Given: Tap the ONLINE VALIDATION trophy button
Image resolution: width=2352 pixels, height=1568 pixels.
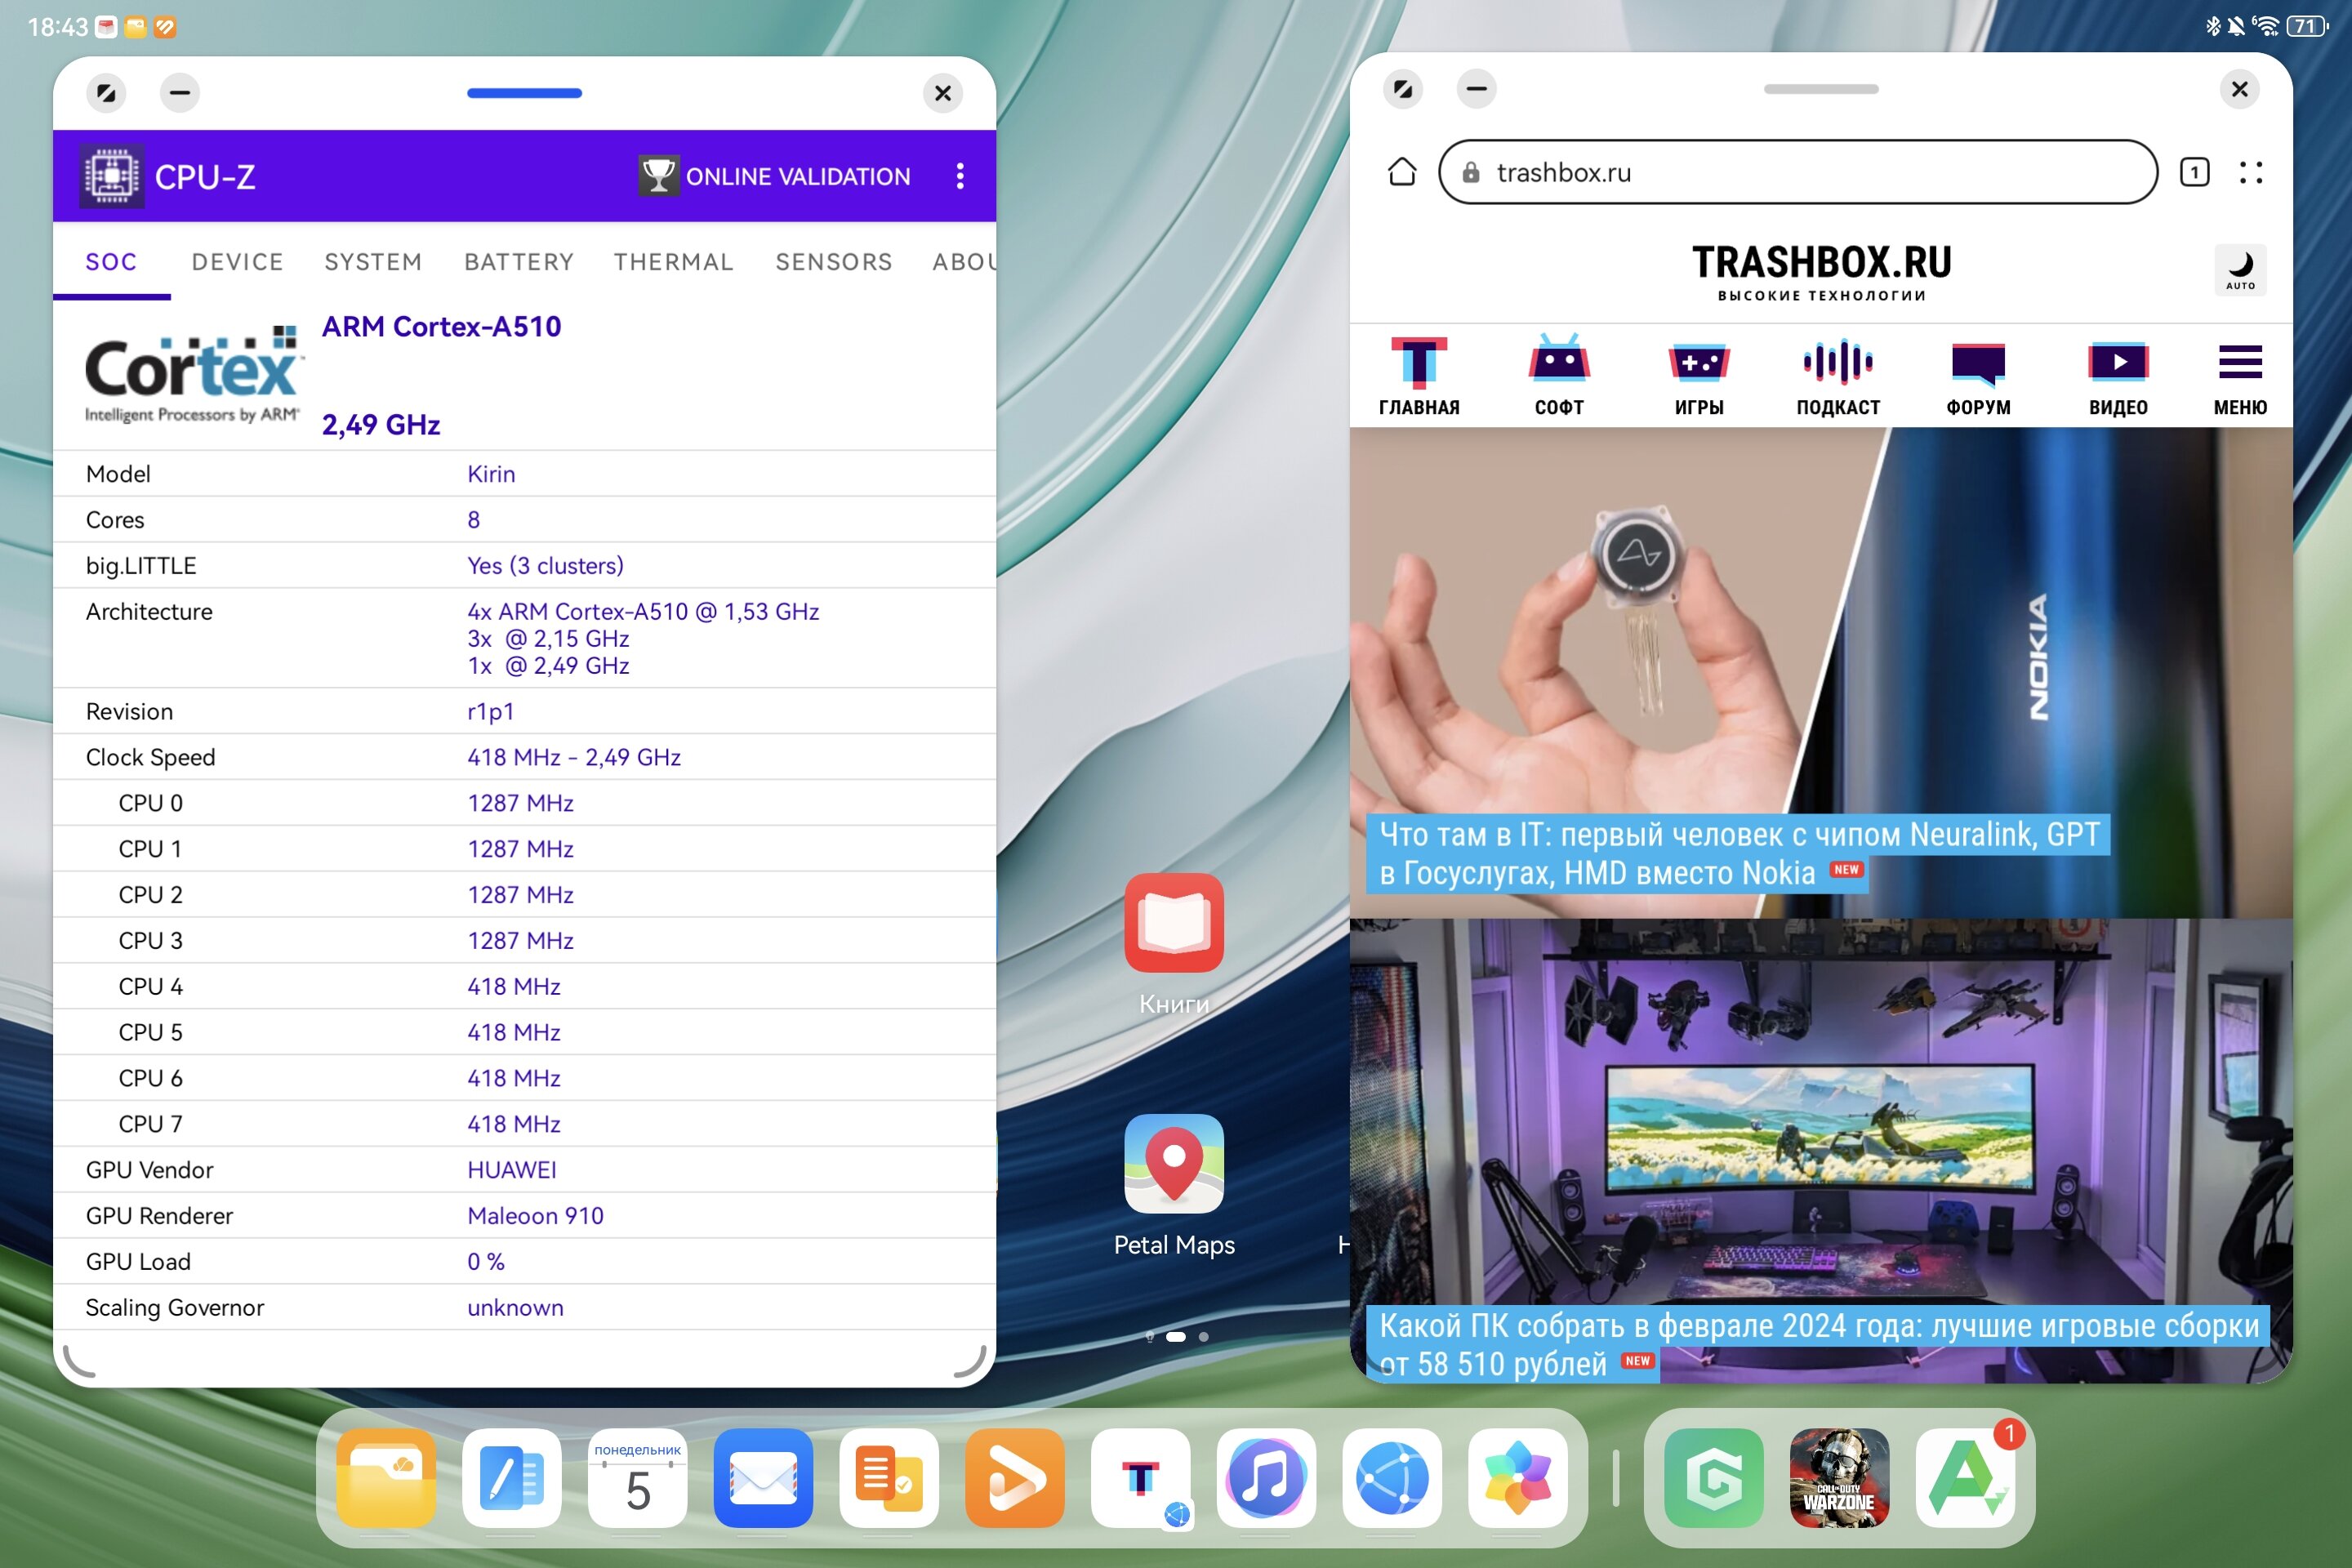Looking at the screenshot, I should tap(775, 176).
